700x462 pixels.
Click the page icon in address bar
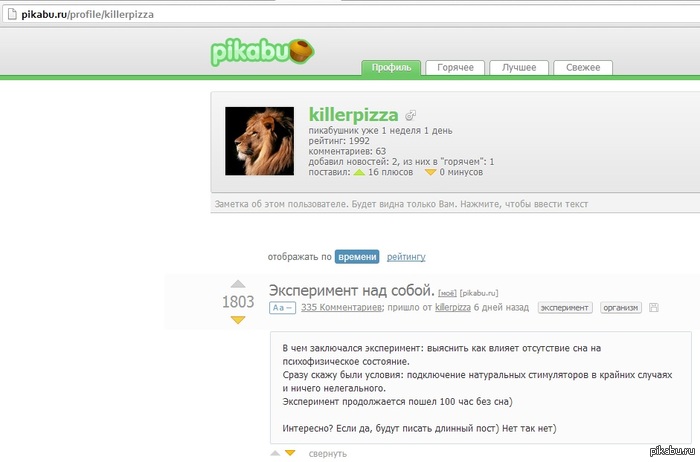12,14
